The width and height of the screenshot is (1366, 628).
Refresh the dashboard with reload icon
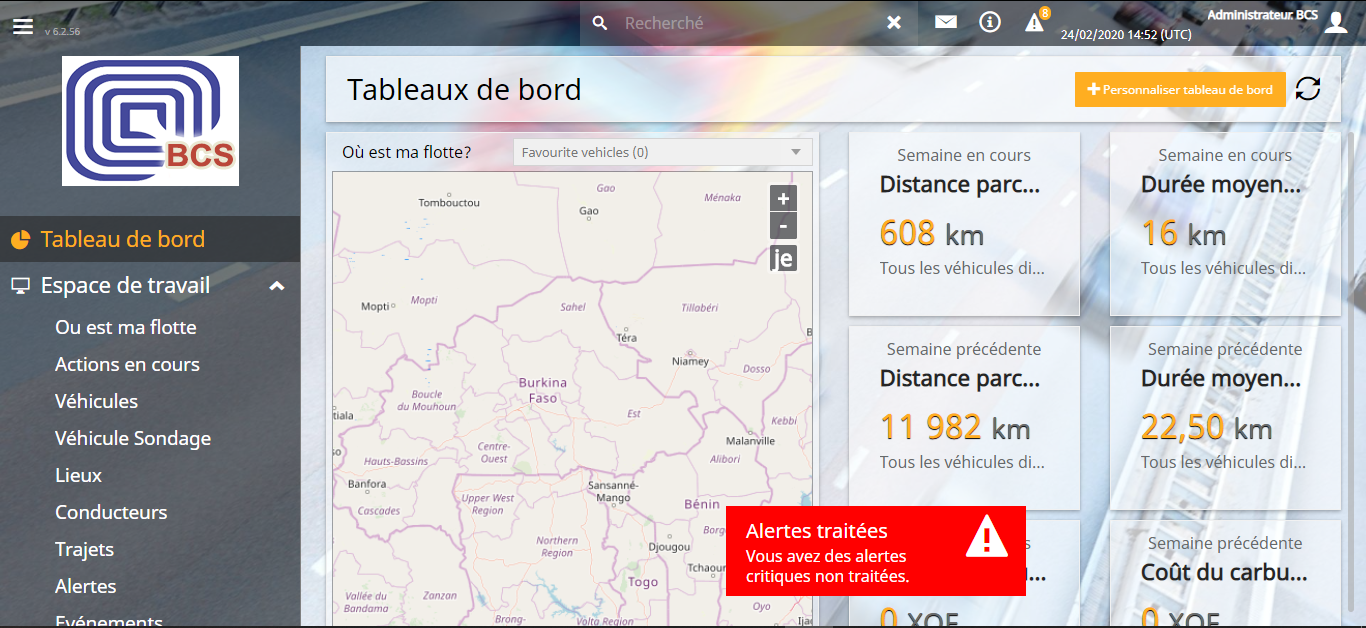(x=1308, y=89)
